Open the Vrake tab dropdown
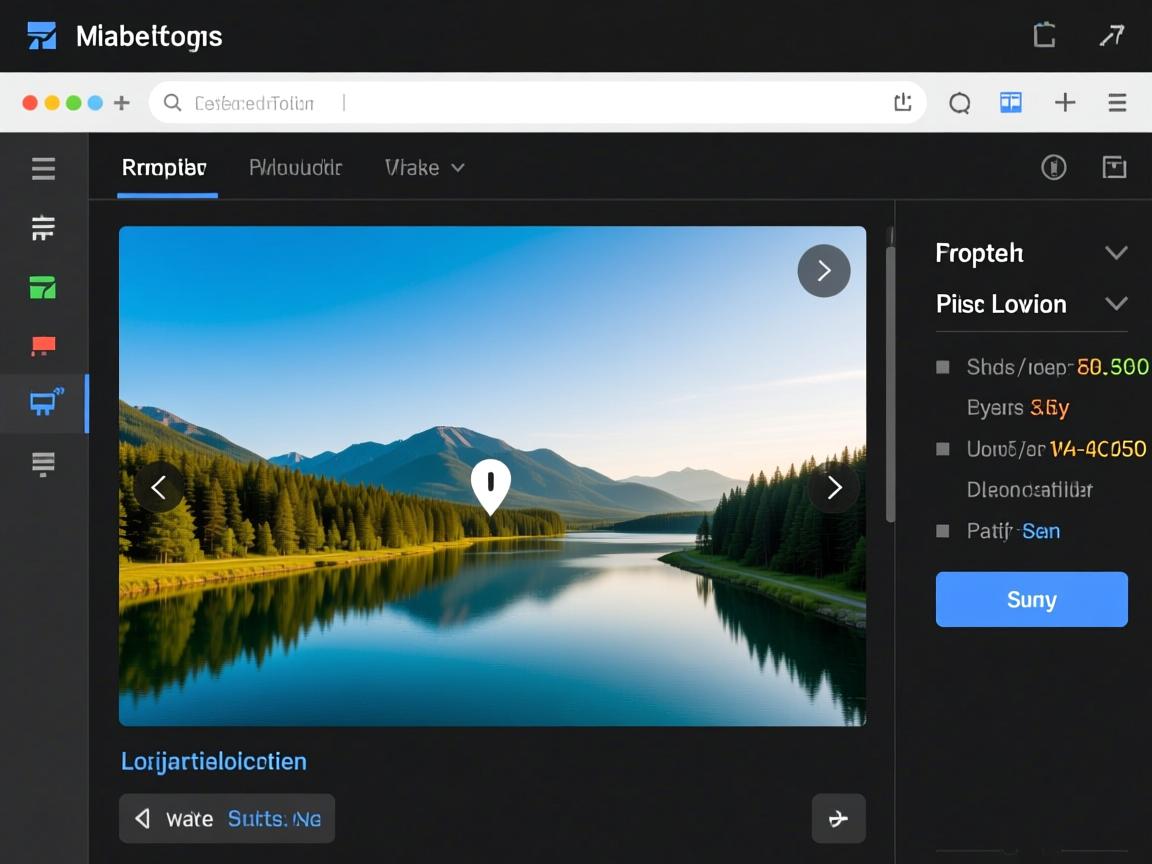This screenshot has height=864, width=1152. [x=424, y=167]
